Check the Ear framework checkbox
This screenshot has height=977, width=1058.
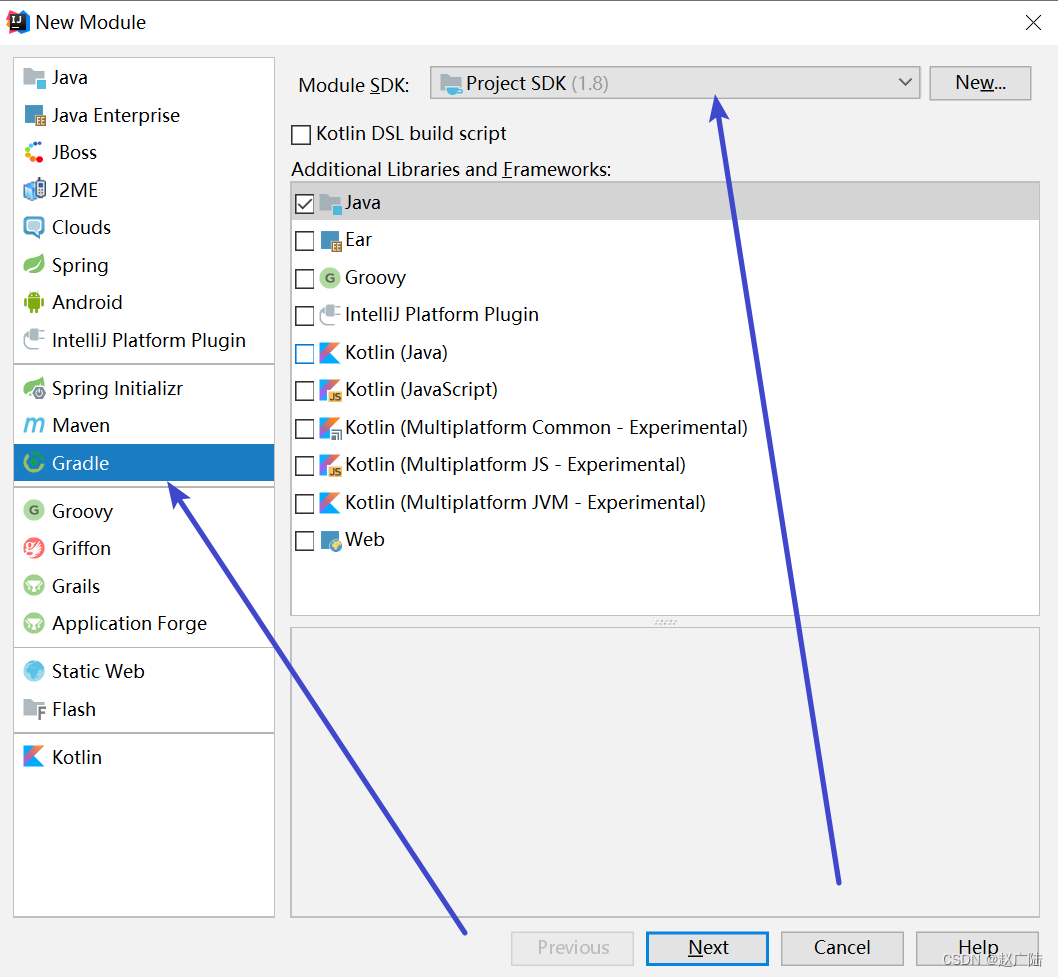(x=305, y=241)
